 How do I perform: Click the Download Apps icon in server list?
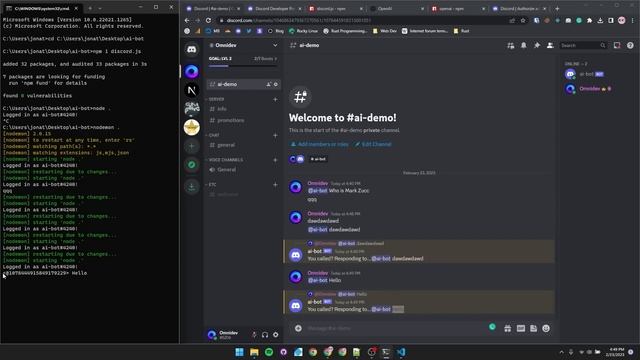[191, 187]
